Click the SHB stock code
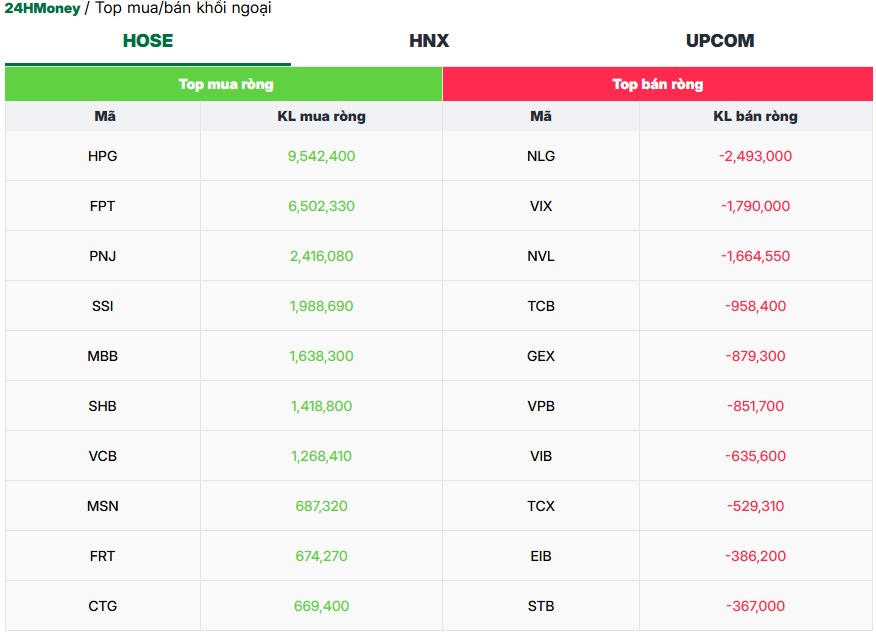Viewport: 876px width, 634px height. click(103, 406)
